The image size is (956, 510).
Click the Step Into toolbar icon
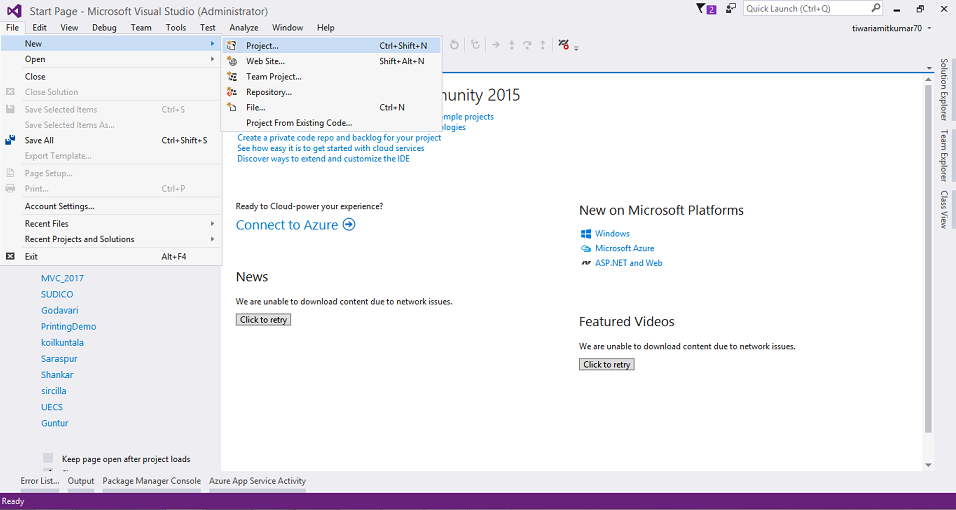point(512,45)
